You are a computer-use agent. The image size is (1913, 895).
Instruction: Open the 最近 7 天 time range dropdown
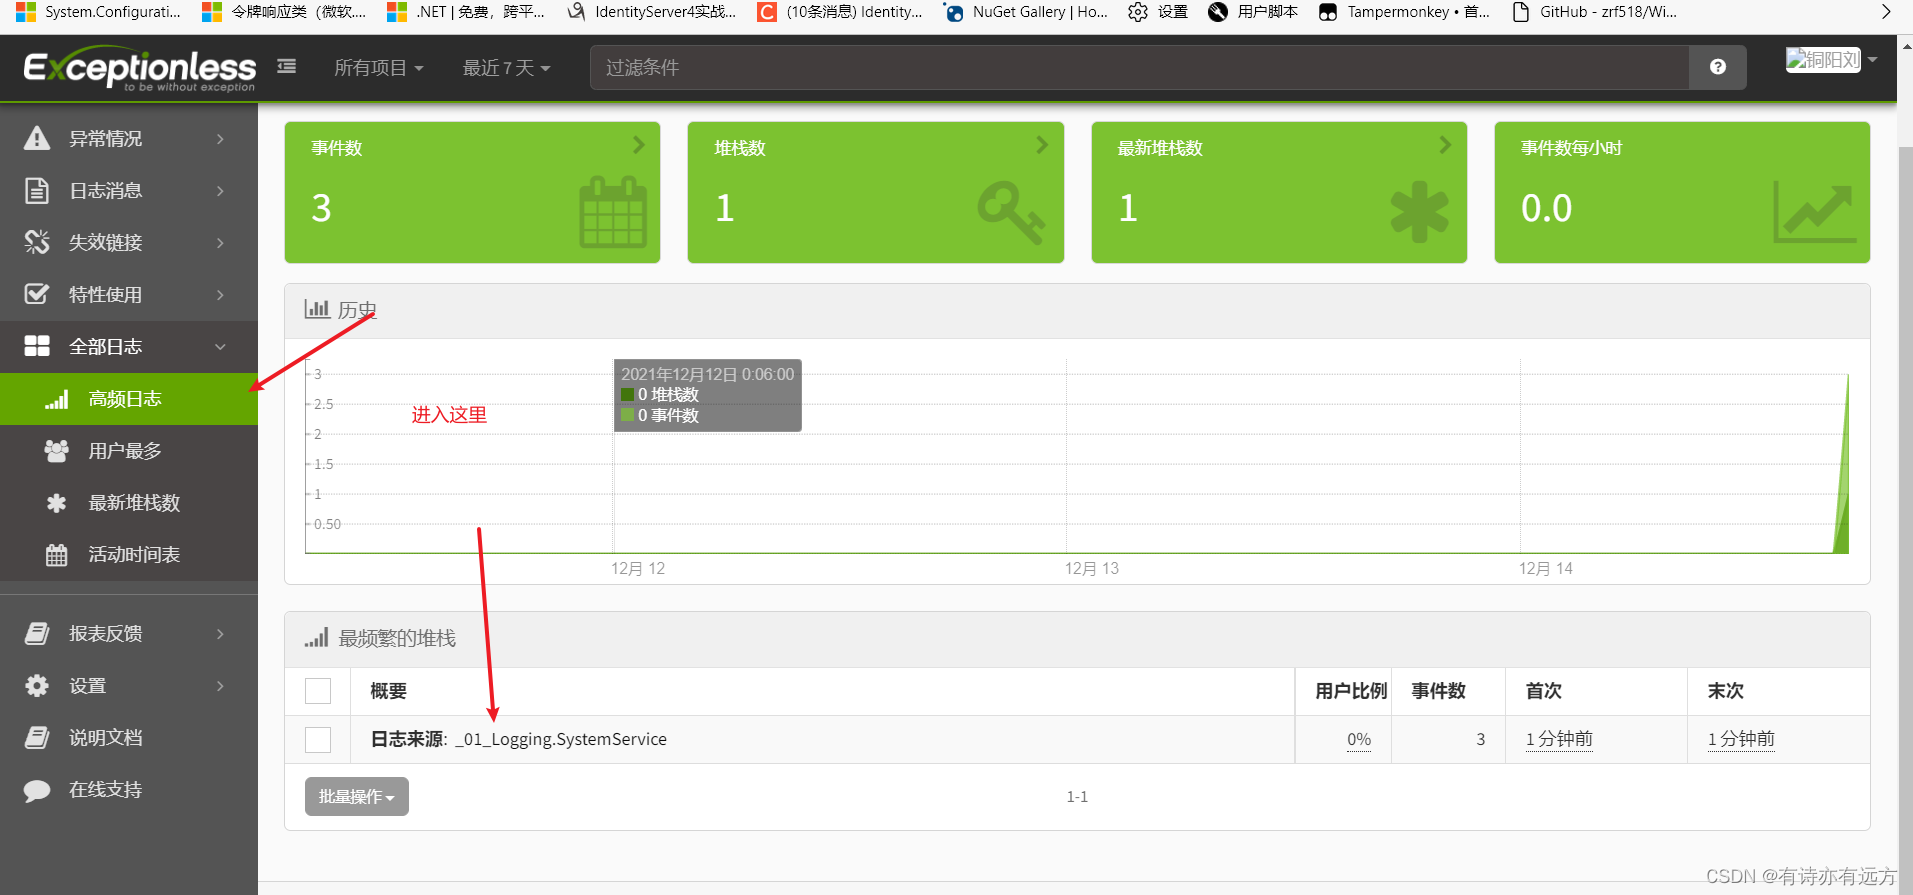[506, 68]
